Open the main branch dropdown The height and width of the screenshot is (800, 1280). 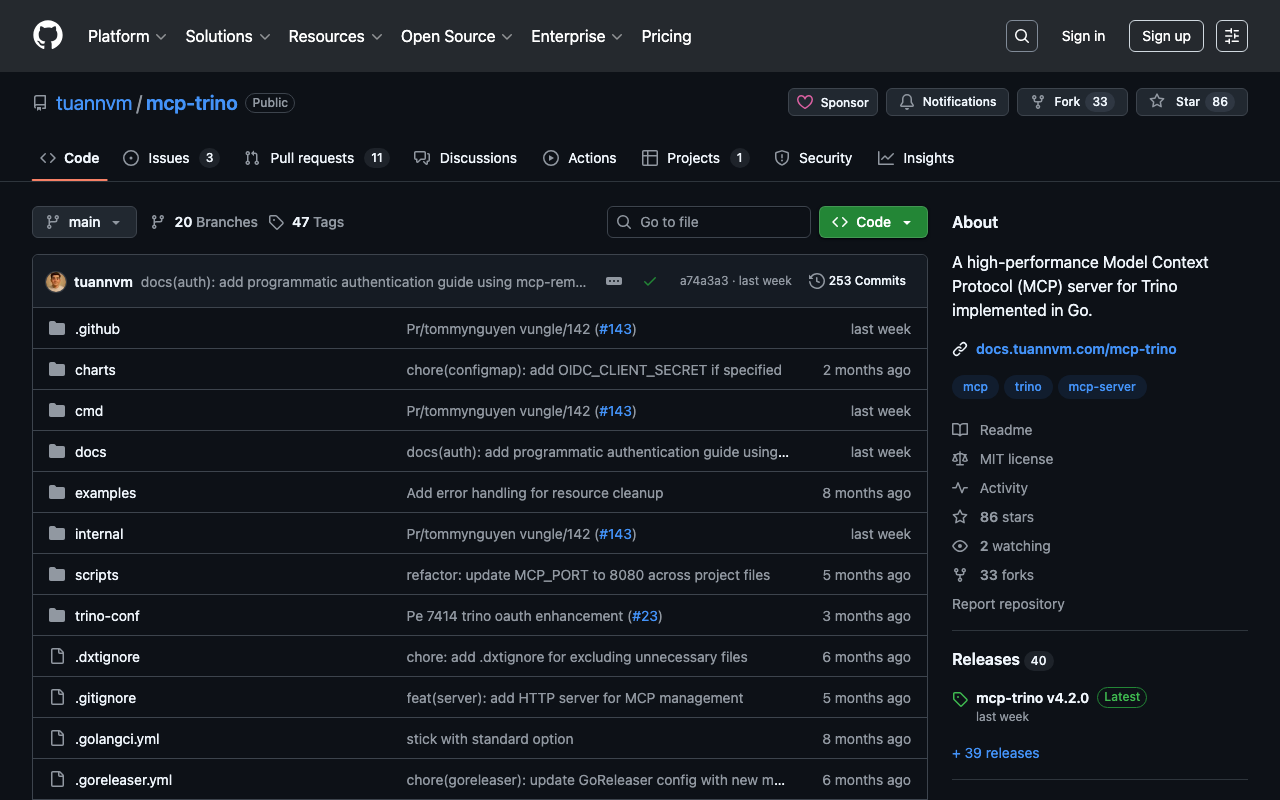coord(84,222)
